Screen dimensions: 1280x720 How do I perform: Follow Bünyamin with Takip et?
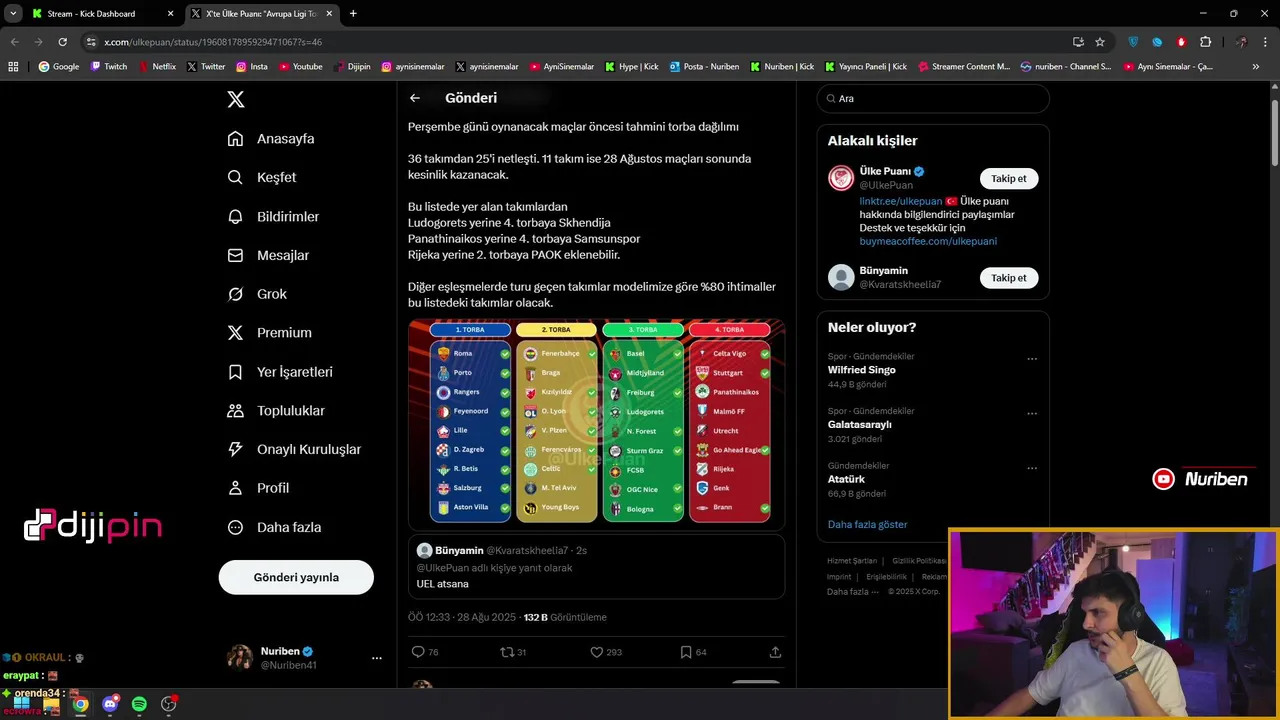1008,278
